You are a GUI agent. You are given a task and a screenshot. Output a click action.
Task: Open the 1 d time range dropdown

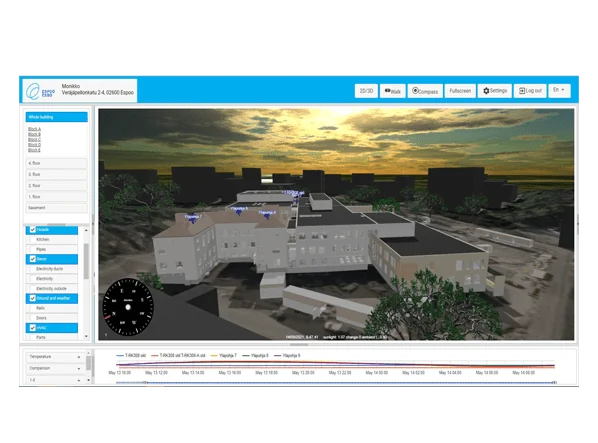click(55, 380)
